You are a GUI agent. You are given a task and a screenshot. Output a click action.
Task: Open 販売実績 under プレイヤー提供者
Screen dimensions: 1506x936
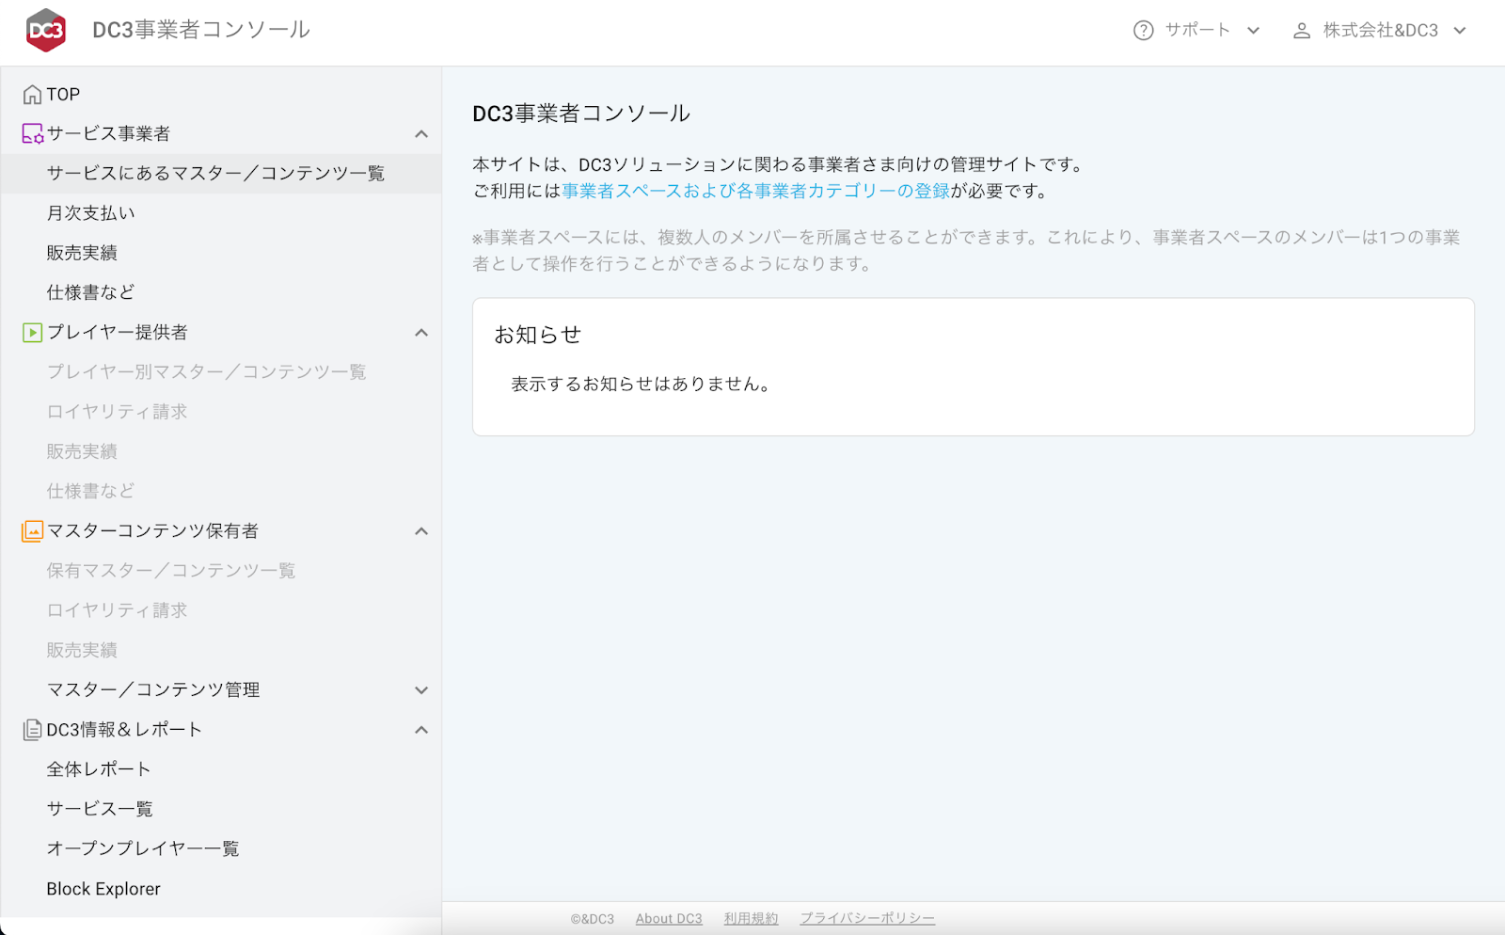(82, 452)
